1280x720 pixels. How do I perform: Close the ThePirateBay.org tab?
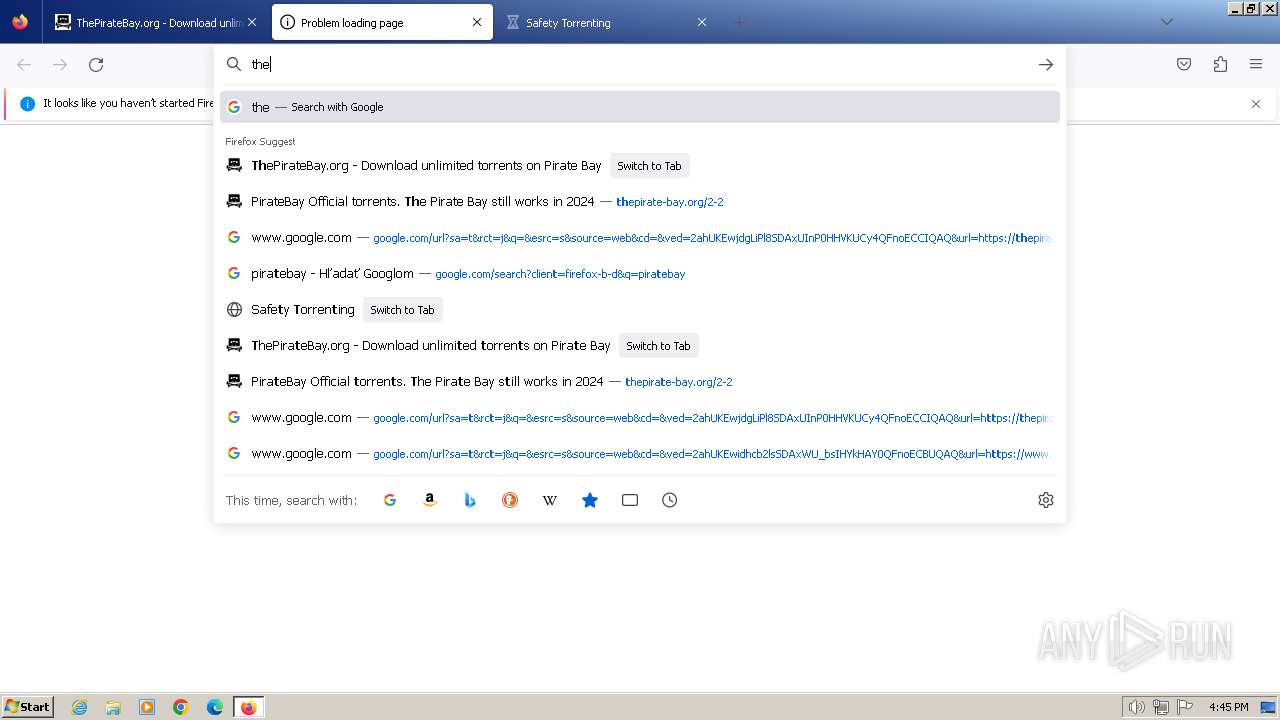[251, 22]
